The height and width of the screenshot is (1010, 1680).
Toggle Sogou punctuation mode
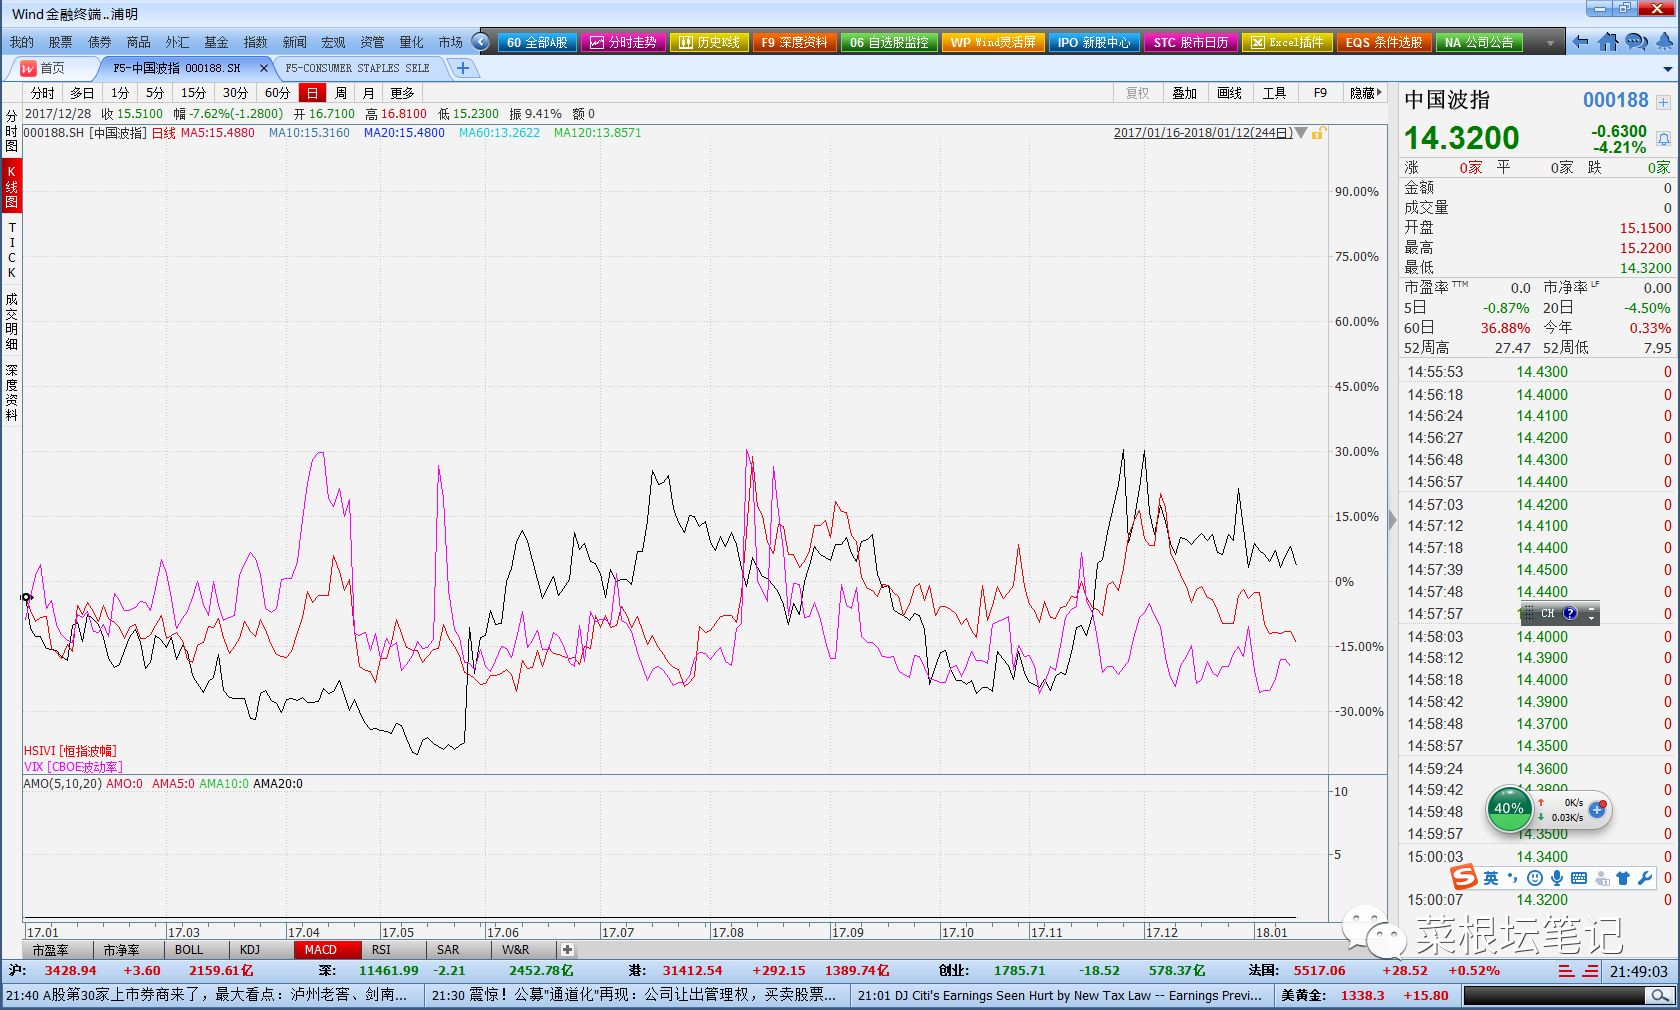pos(1512,878)
